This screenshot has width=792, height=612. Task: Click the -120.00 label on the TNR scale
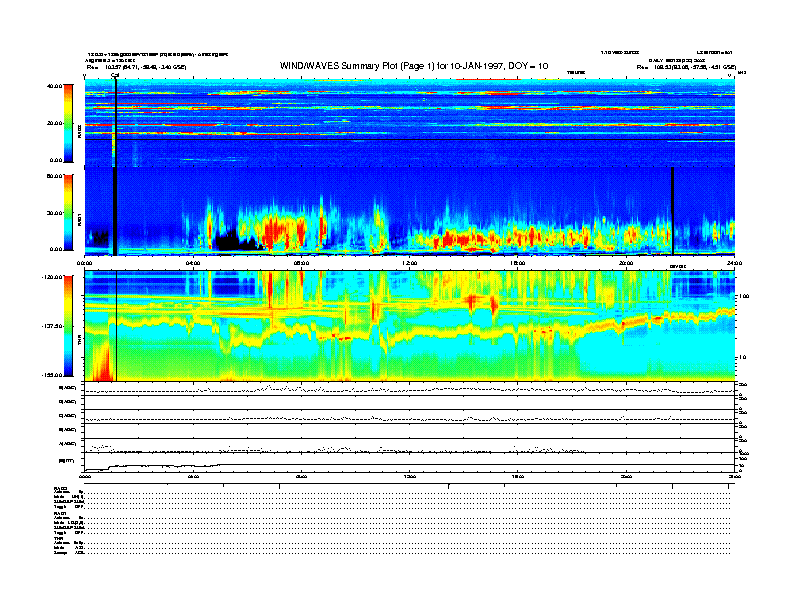tap(52, 277)
